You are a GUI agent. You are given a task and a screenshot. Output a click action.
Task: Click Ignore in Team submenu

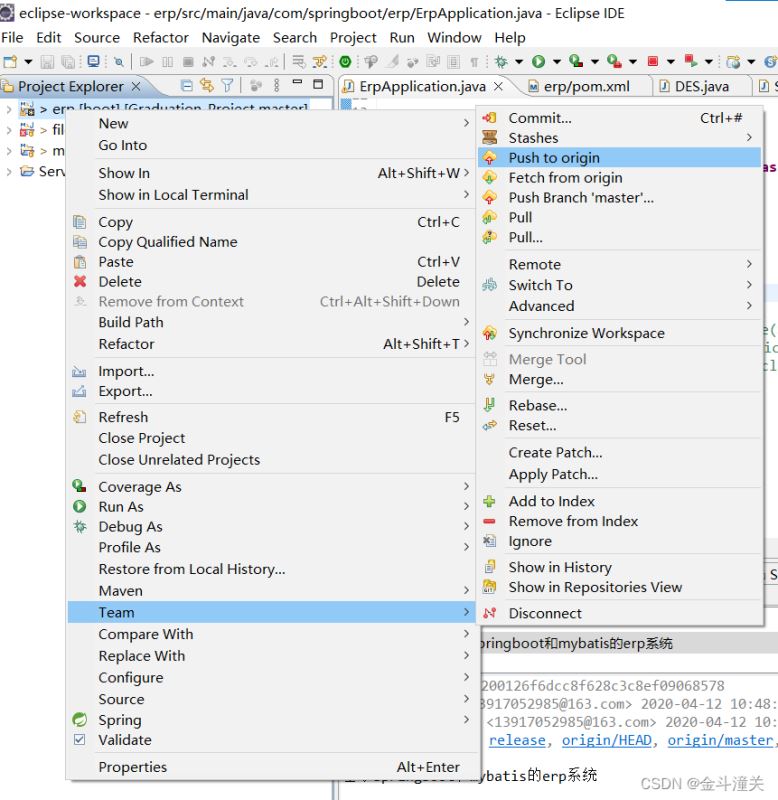point(620,541)
